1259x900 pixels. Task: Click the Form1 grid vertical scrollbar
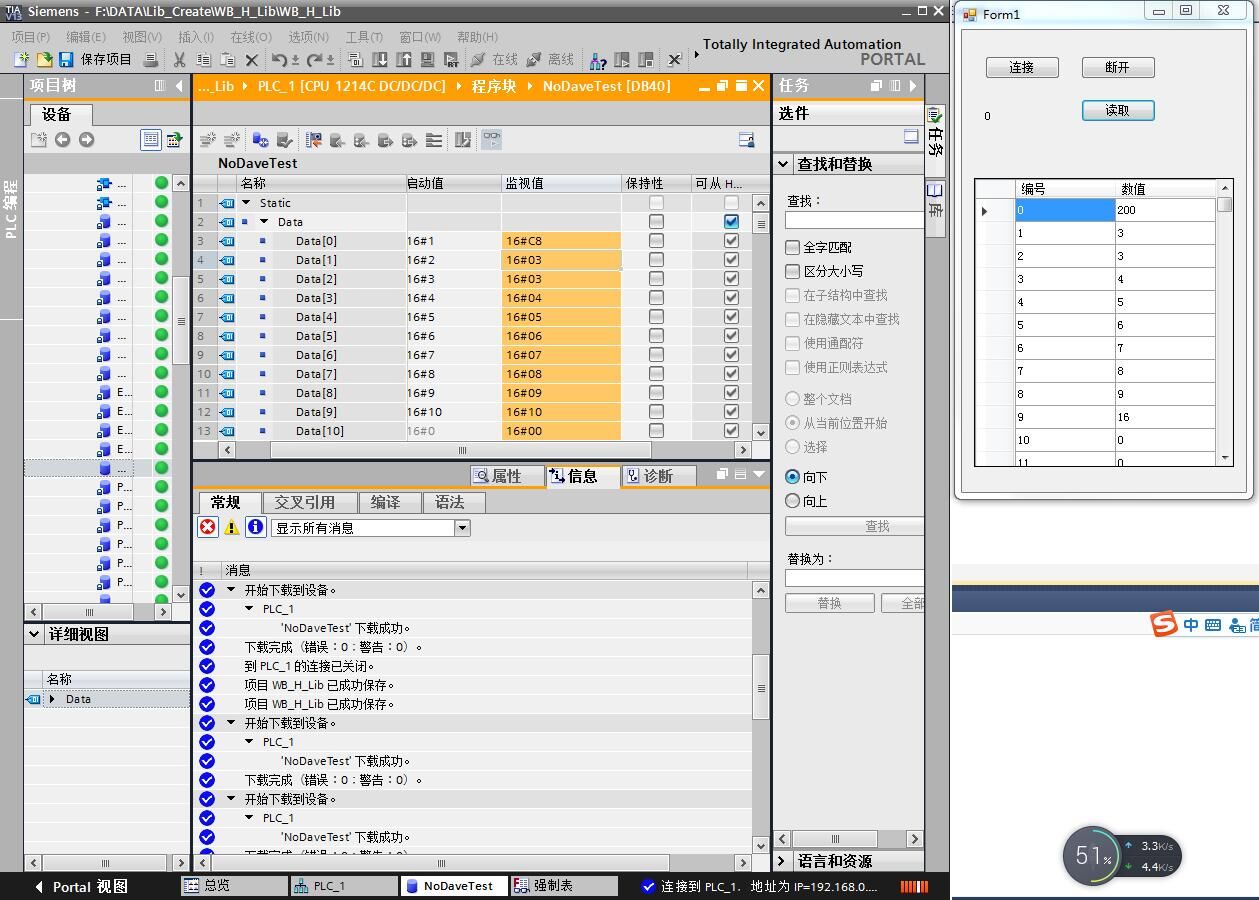(1225, 323)
